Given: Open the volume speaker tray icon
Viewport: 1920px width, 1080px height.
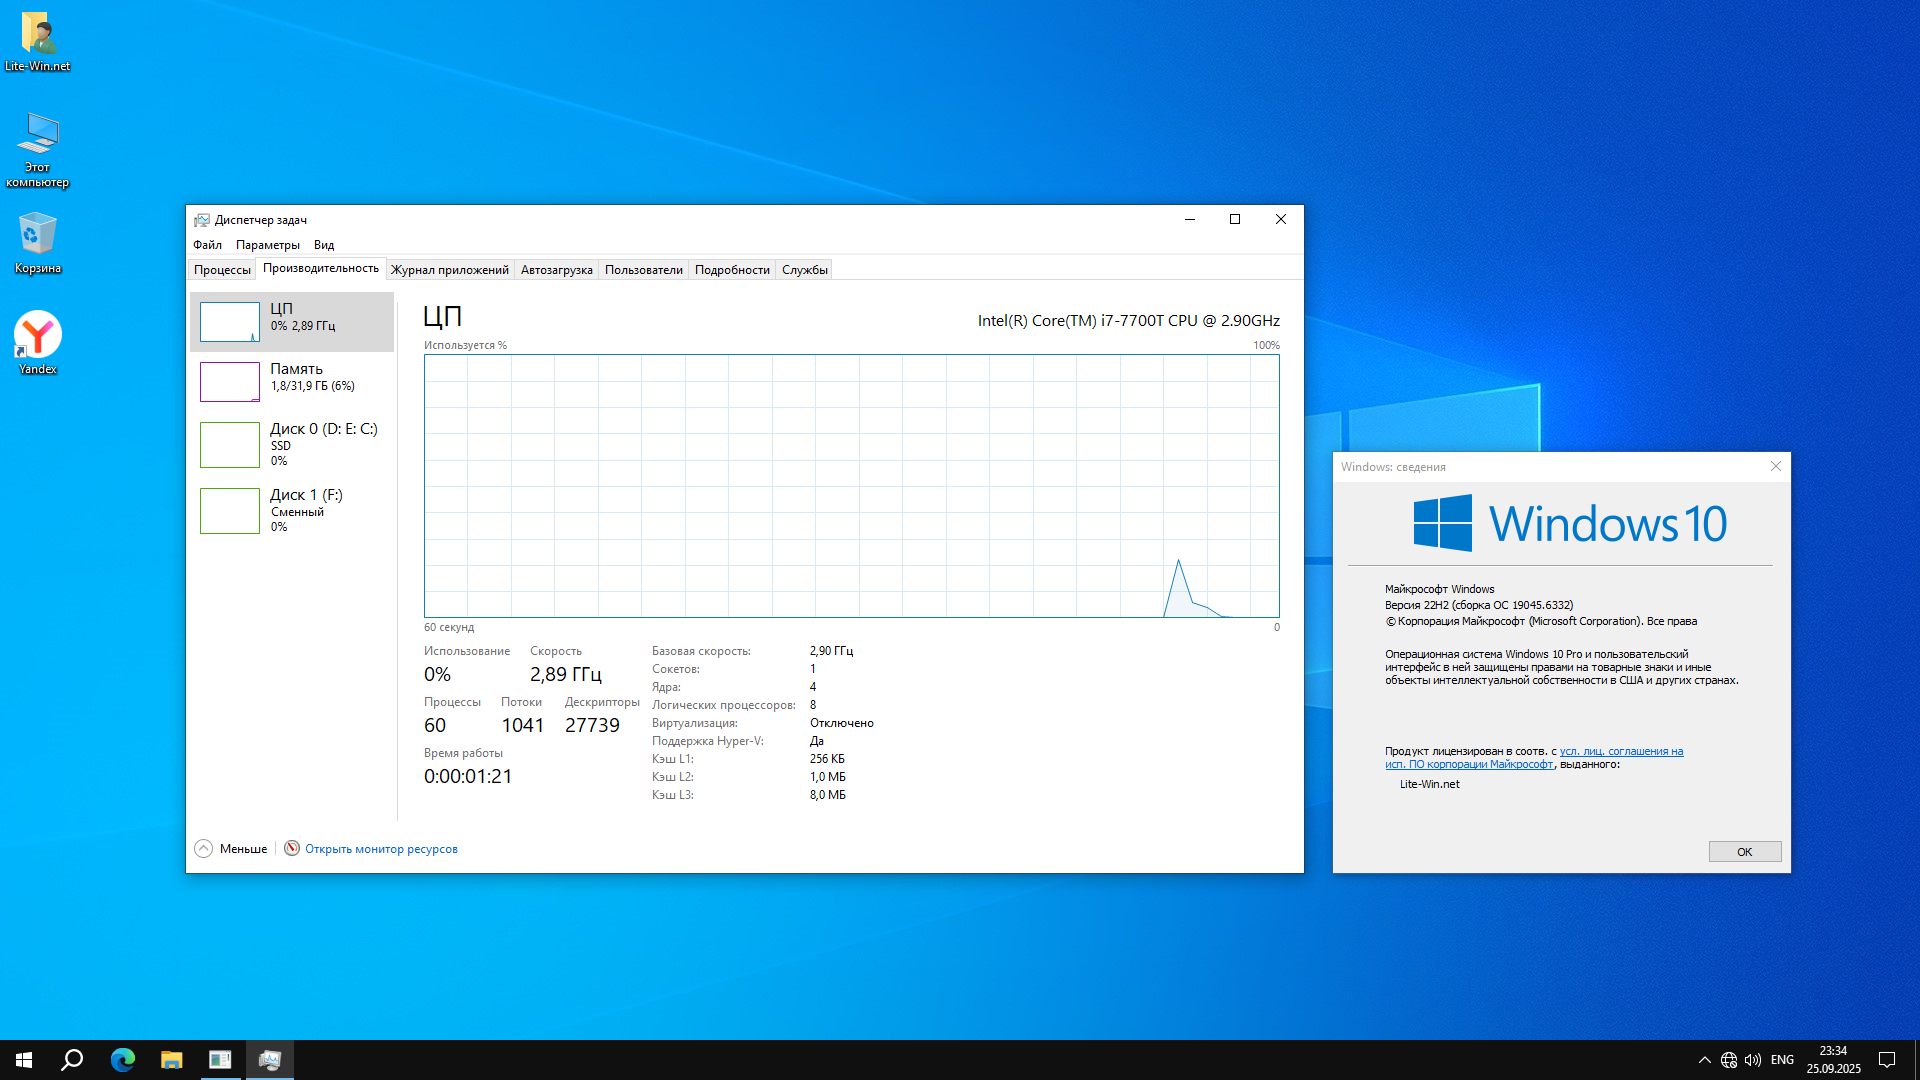Looking at the screenshot, I should [1752, 1060].
